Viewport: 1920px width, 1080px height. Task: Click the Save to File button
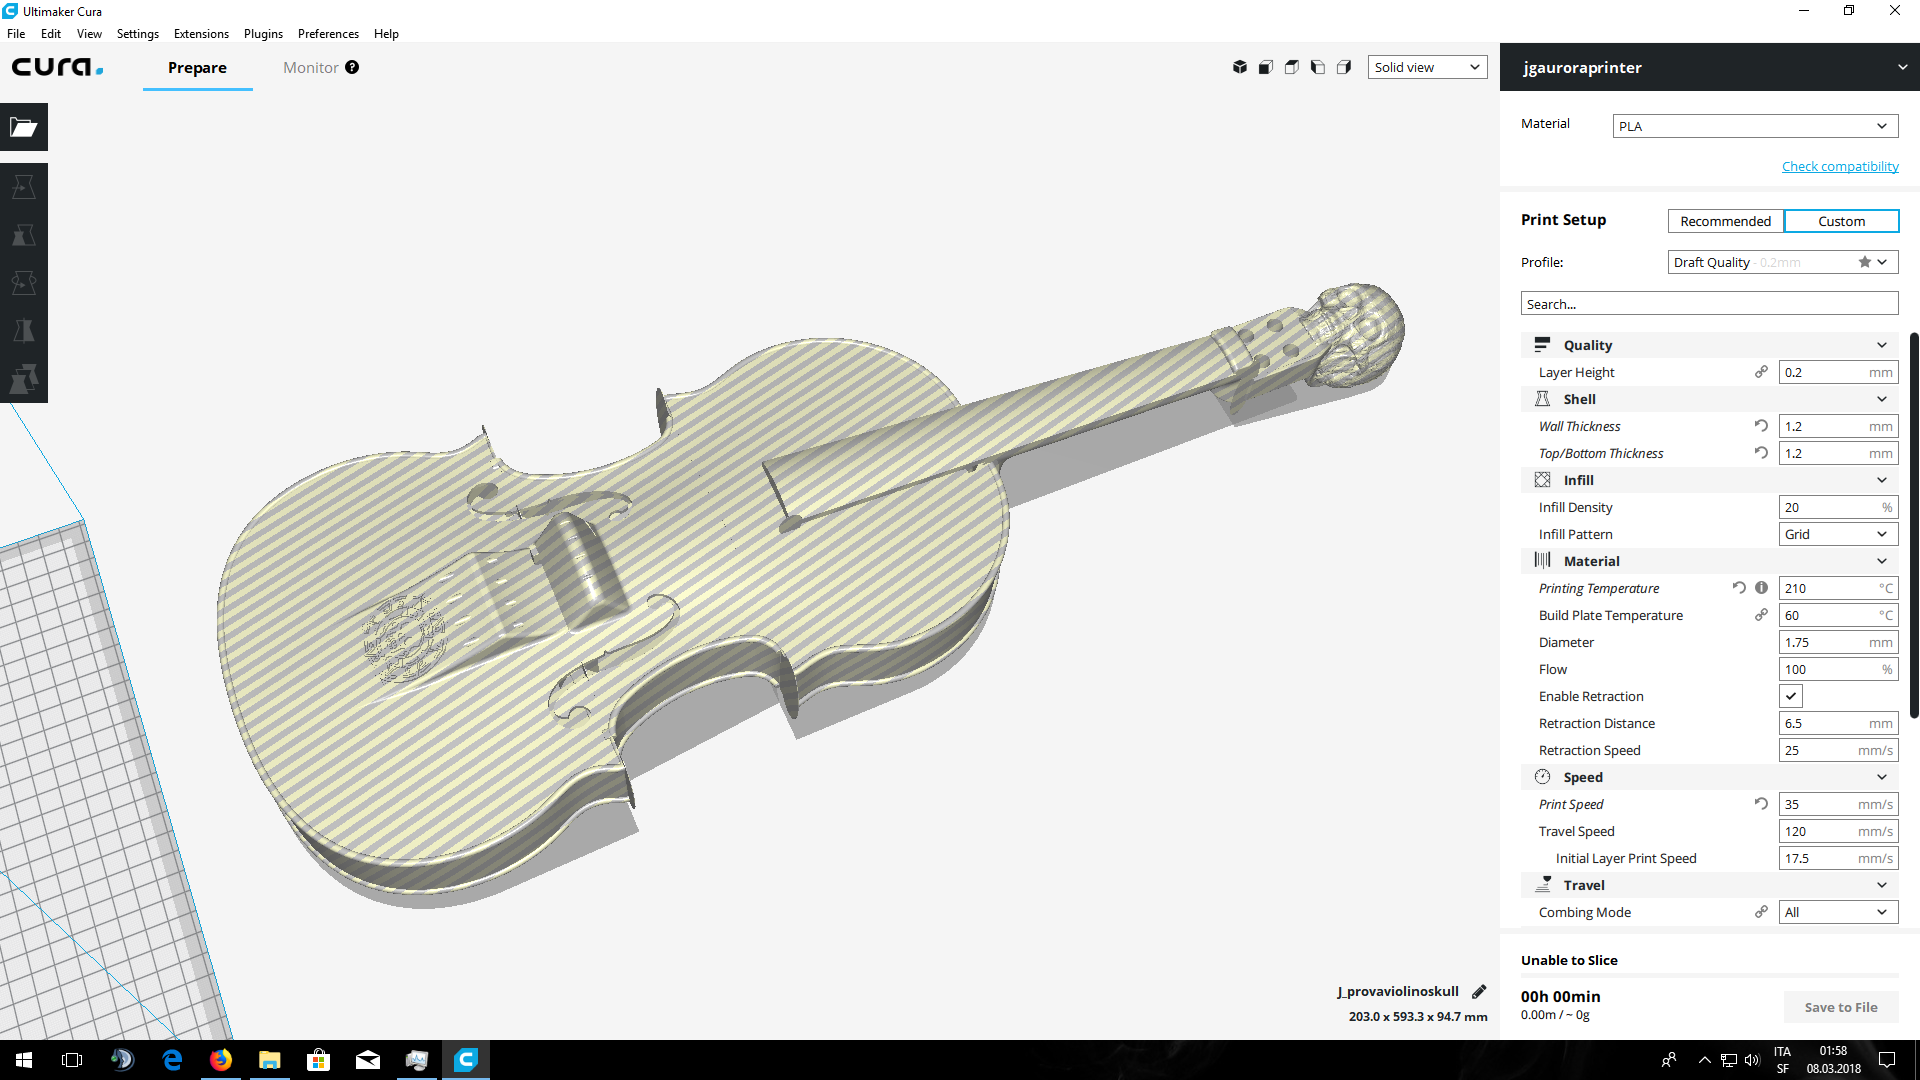pos(1841,1007)
